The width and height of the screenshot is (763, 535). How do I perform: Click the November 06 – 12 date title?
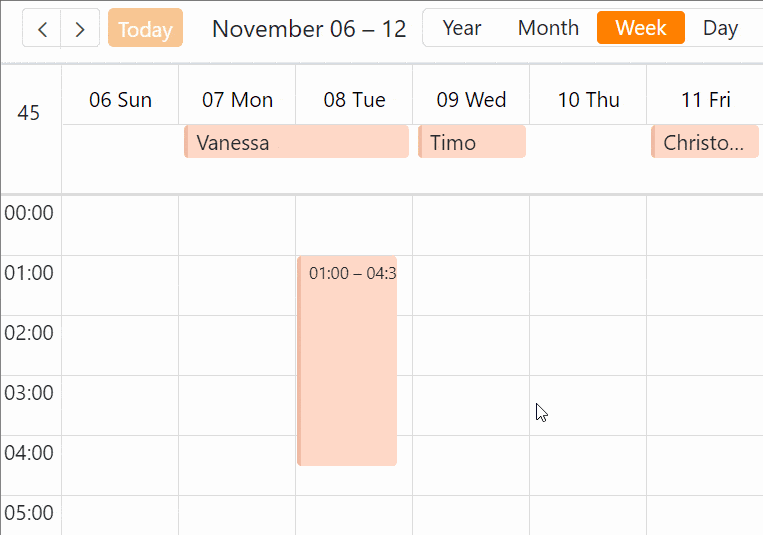click(309, 29)
